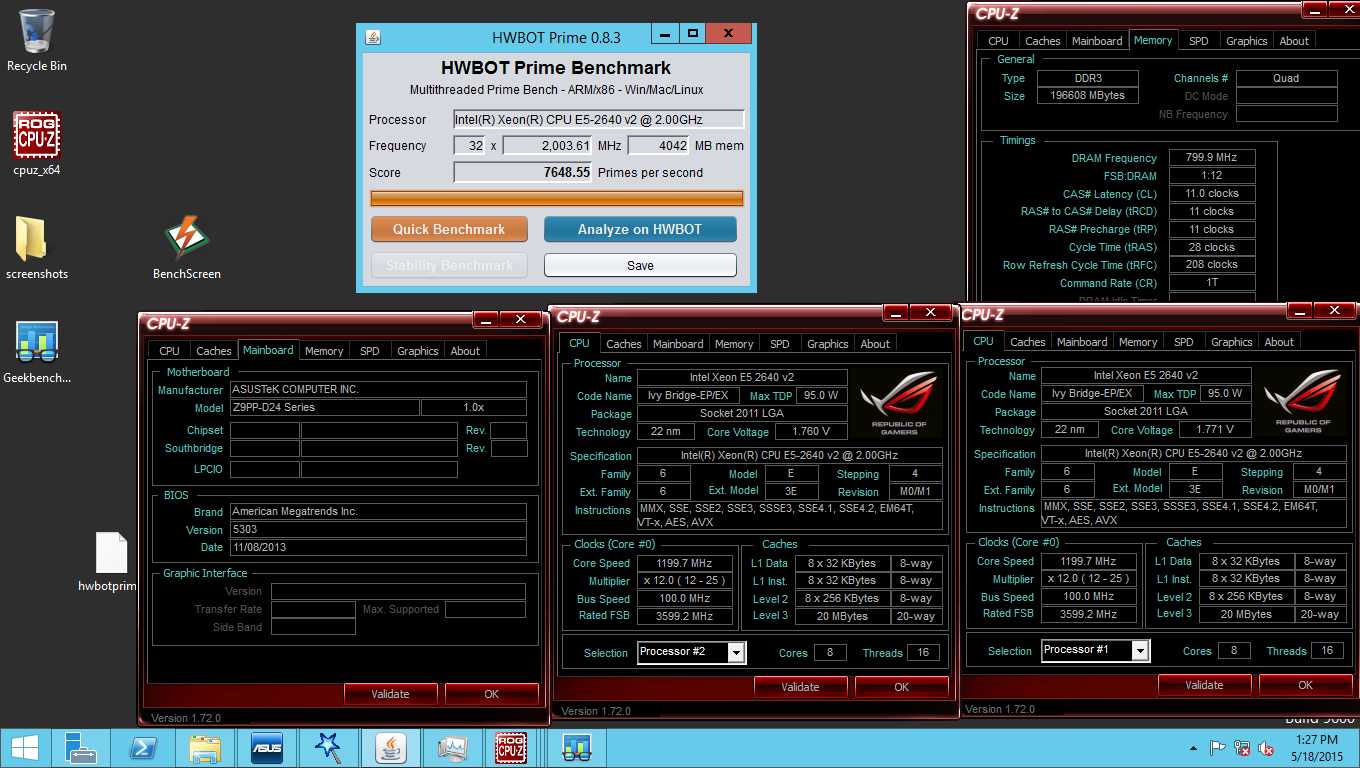Open Caches tab in the Mainboard CPU-Z window
This screenshot has width=1360, height=768.
click(213, 351)
